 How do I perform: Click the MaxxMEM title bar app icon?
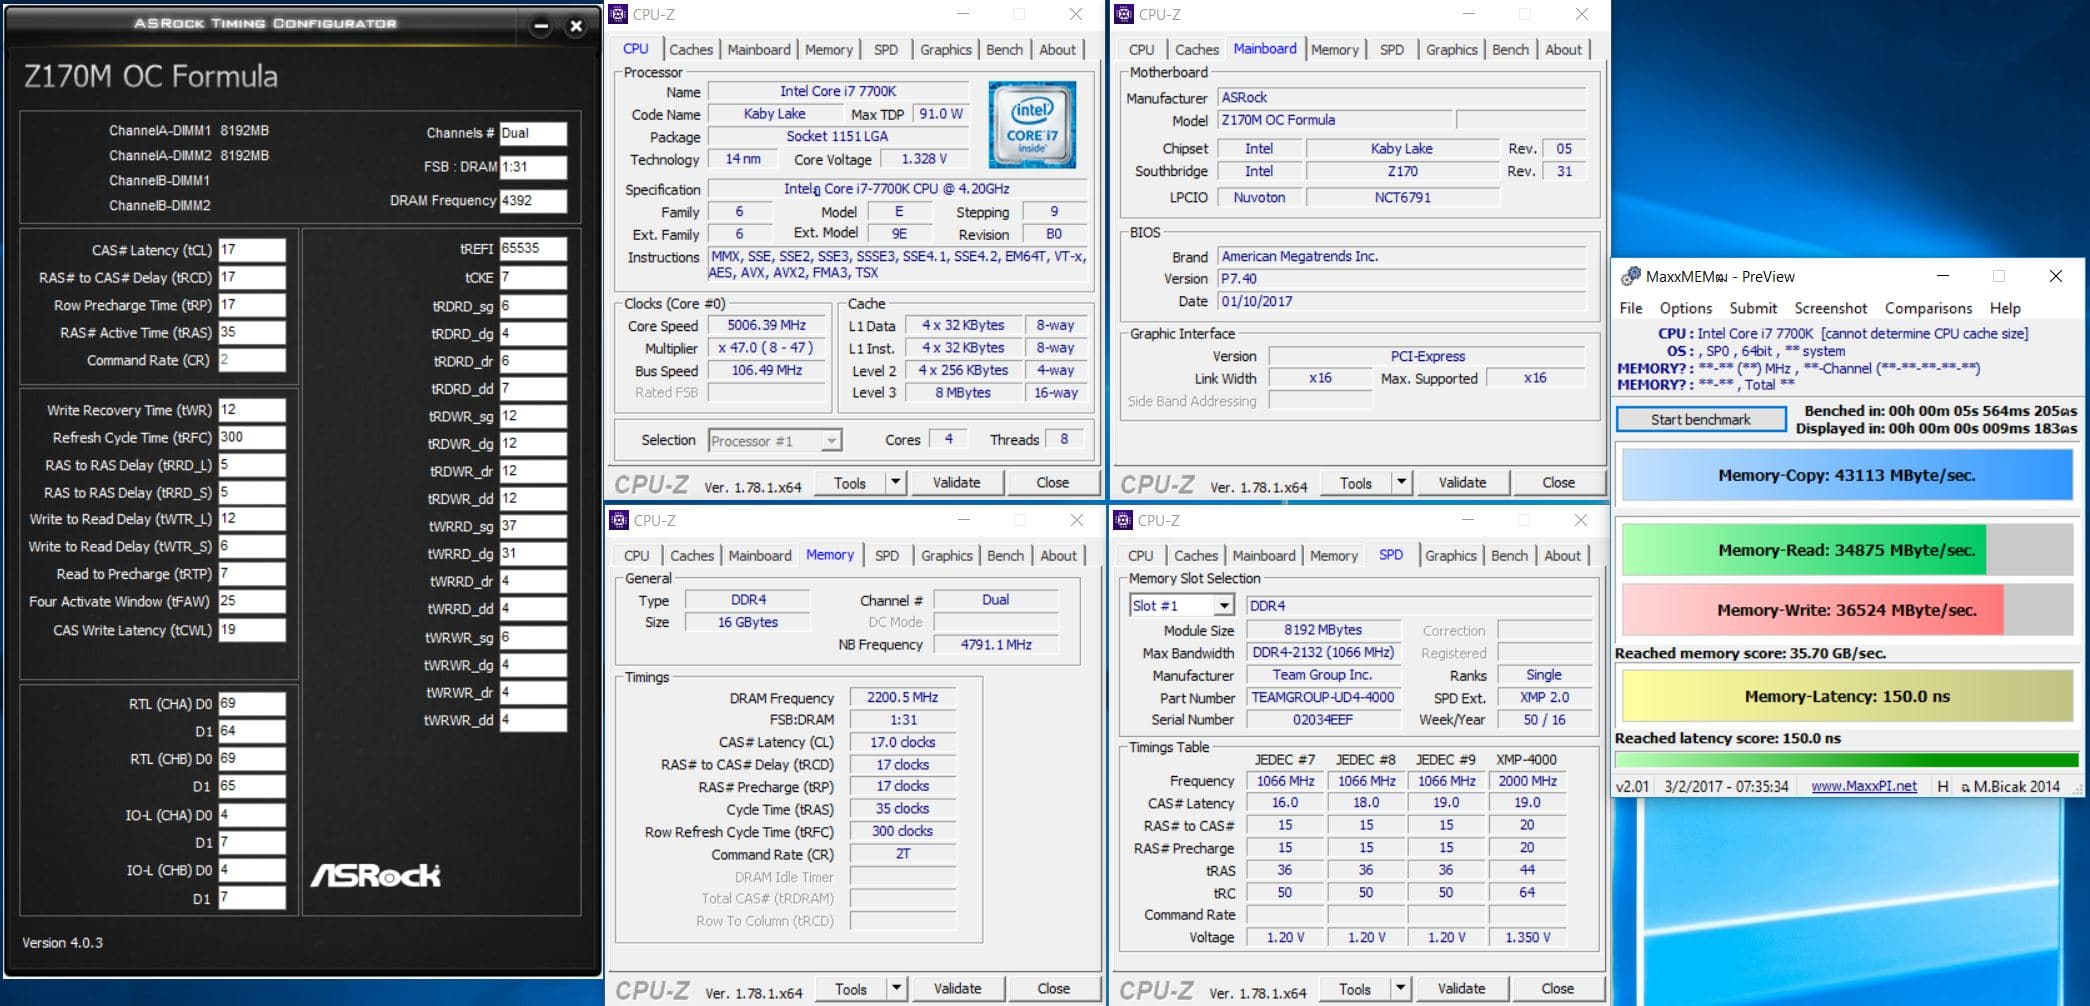(1630, 276)
